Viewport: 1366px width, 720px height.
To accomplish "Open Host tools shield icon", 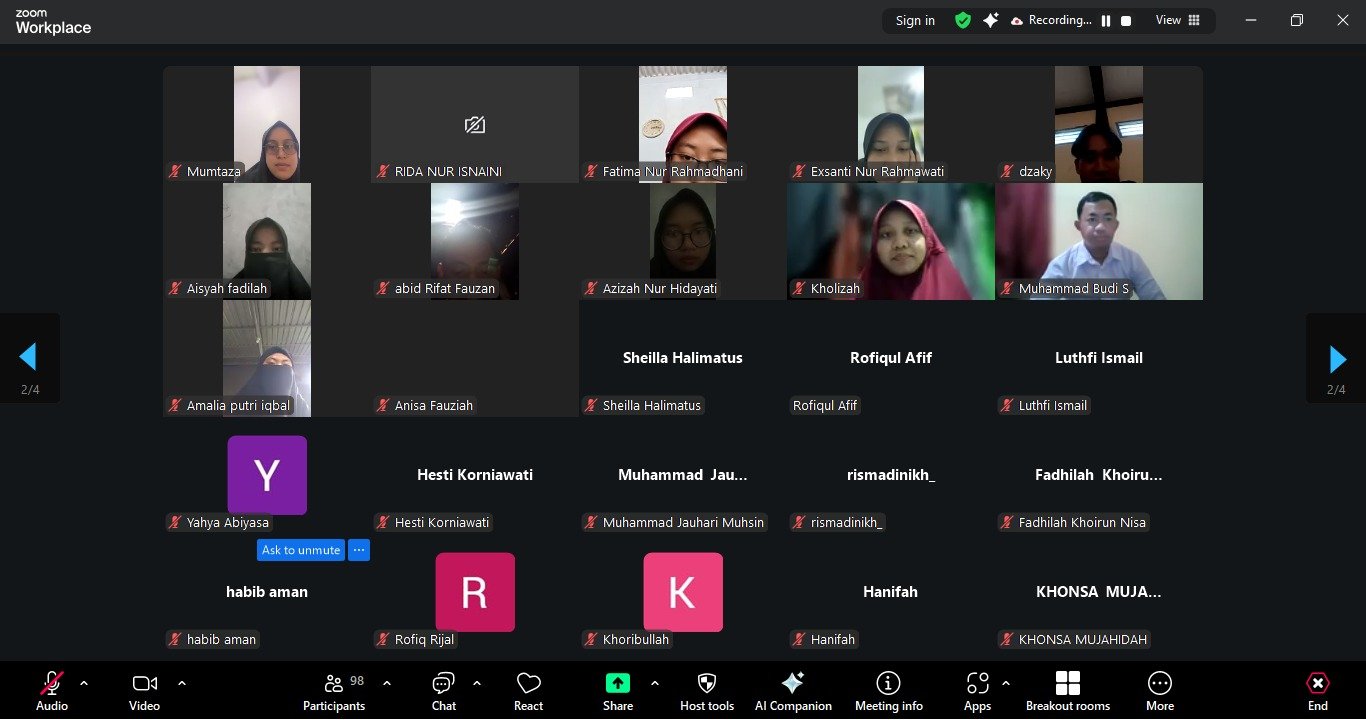I will [706, 690].
